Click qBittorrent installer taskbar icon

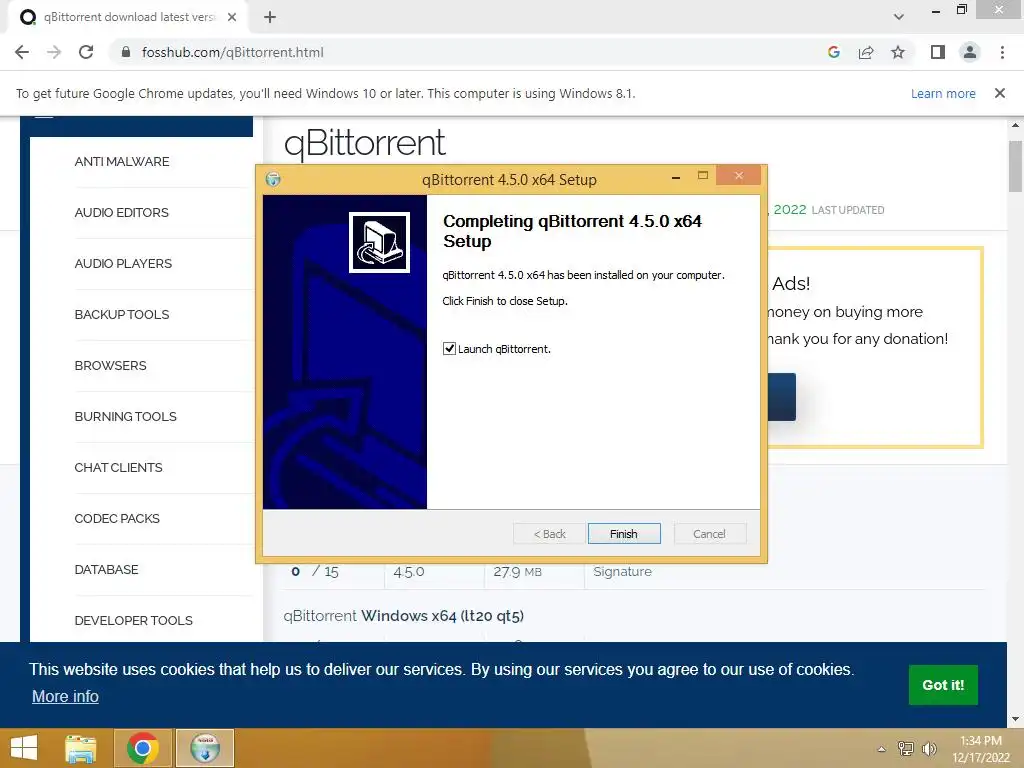205,748
